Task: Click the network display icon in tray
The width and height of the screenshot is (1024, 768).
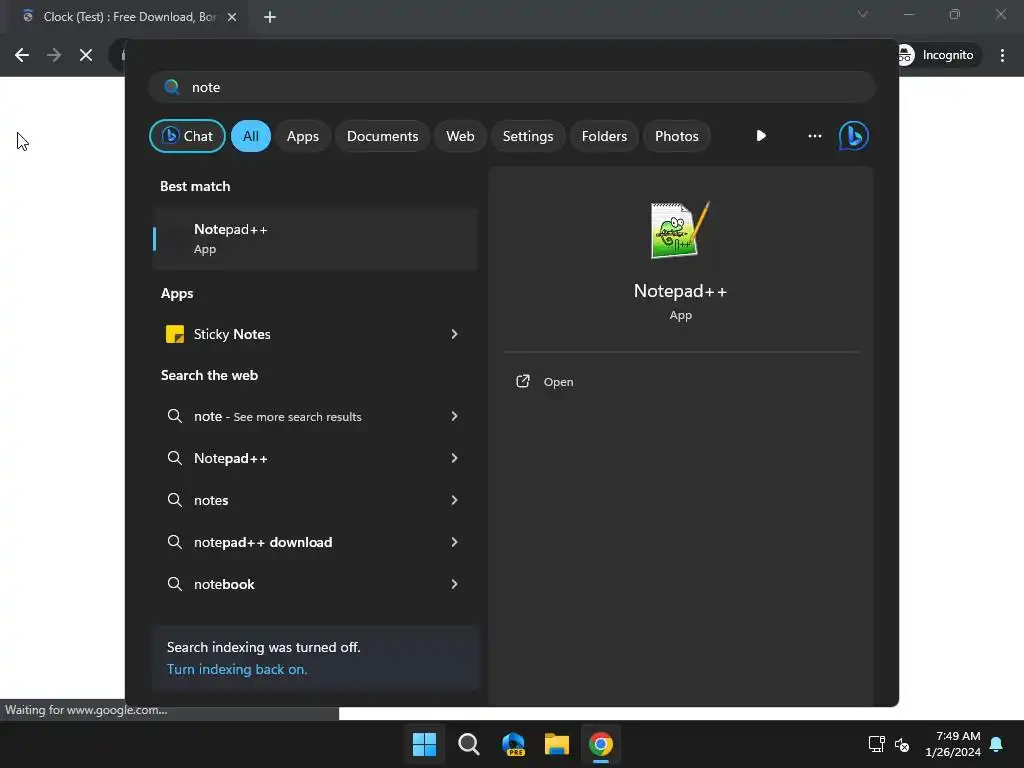Action: coord(876,744)
